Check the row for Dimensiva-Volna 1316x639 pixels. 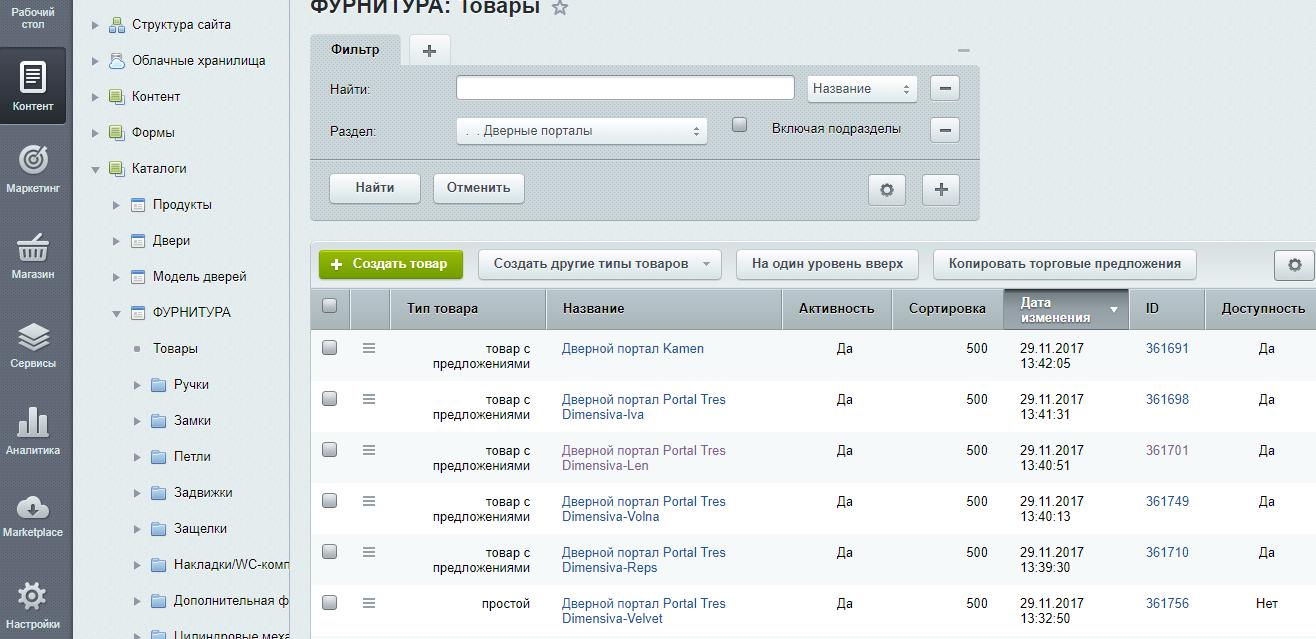click(329, 501)
